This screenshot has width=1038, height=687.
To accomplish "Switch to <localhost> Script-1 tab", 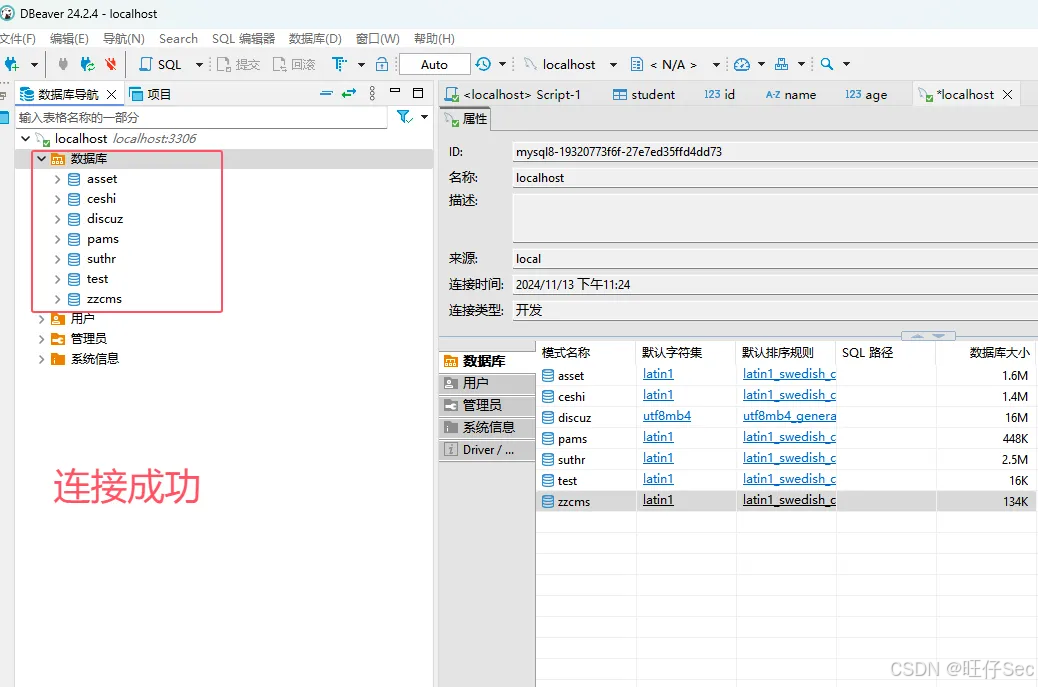I will 514,95.
